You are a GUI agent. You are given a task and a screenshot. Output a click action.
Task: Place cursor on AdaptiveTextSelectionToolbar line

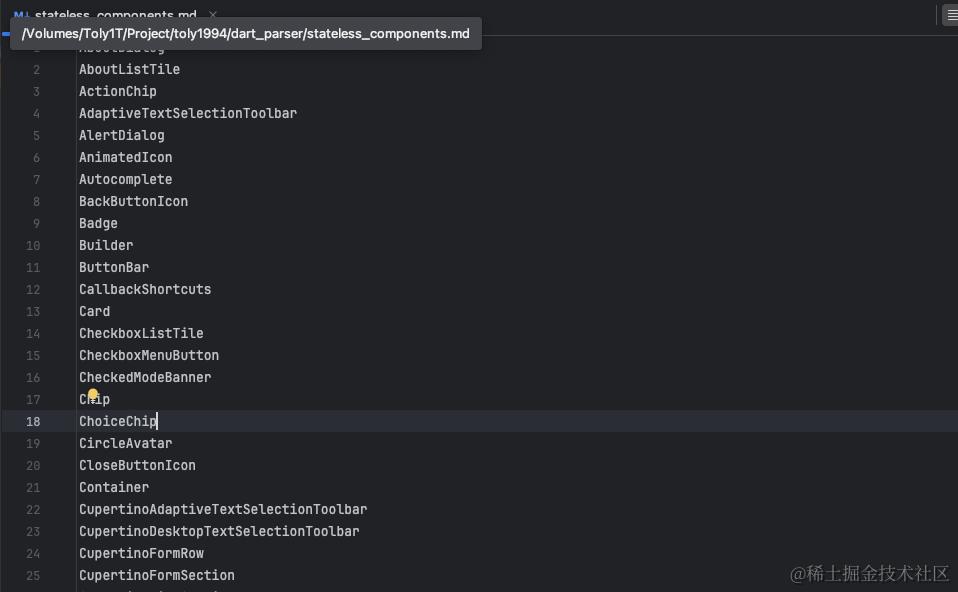tap(188, 114)
